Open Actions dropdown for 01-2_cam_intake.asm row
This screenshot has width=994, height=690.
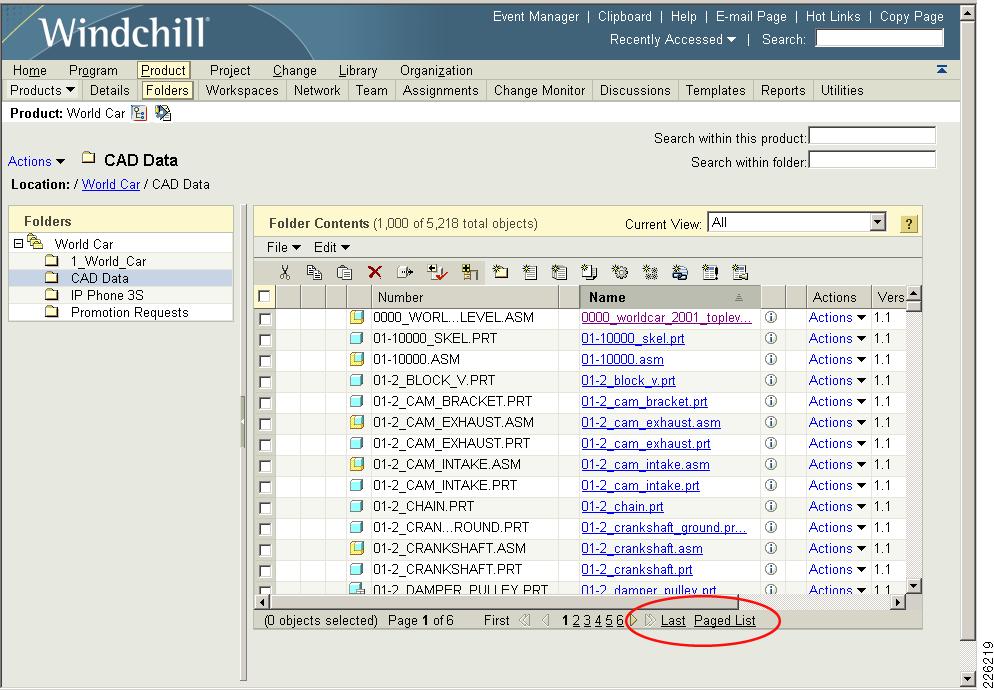pyautogui.click(x=837, y=464)
